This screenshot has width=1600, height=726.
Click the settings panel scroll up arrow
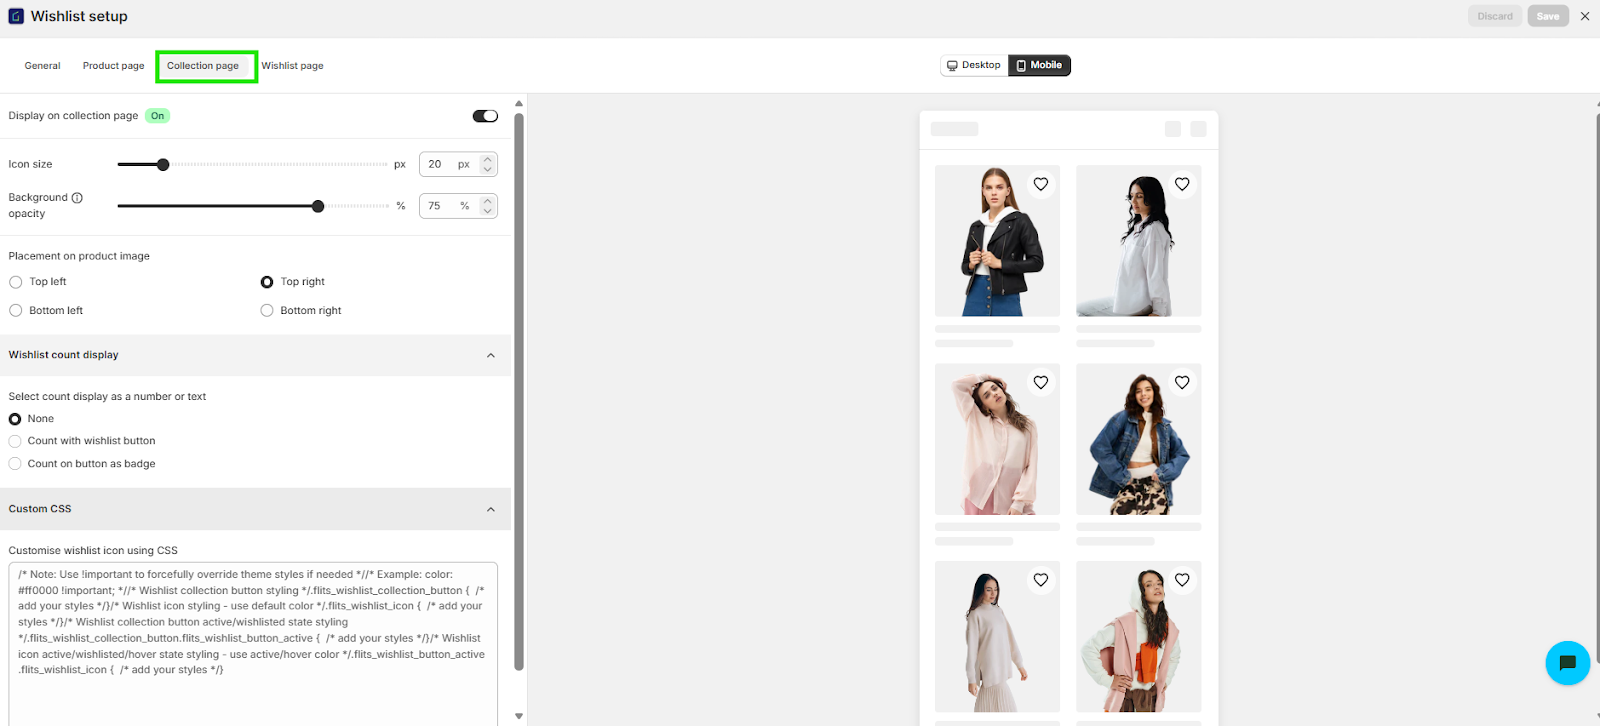(x=519, y=103)
